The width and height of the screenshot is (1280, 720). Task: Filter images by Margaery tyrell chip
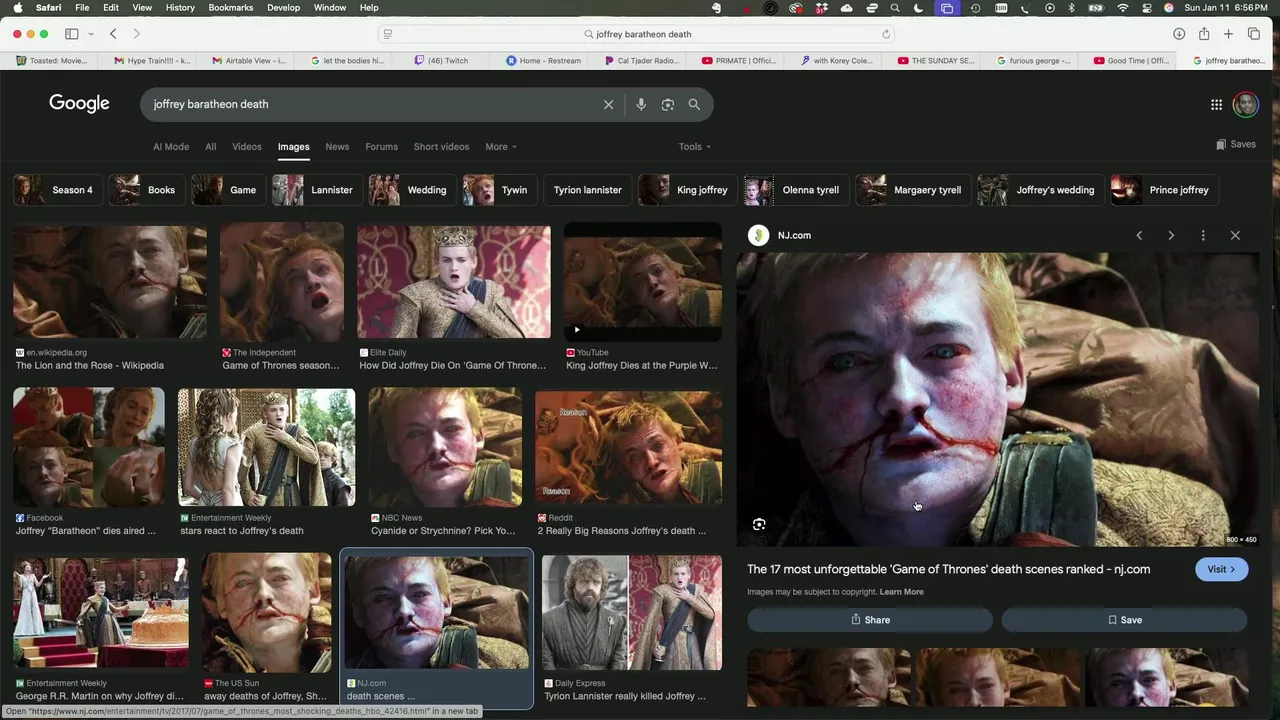pos(911,190)
